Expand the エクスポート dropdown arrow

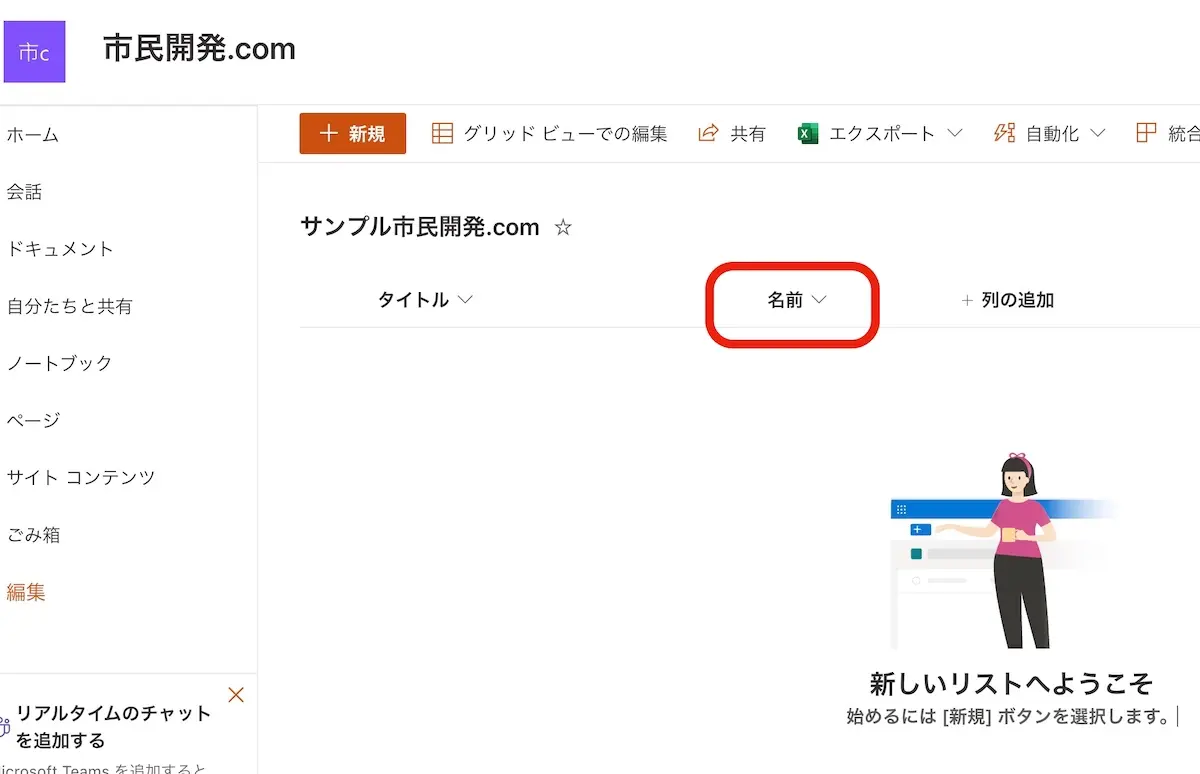pos(954,133)
